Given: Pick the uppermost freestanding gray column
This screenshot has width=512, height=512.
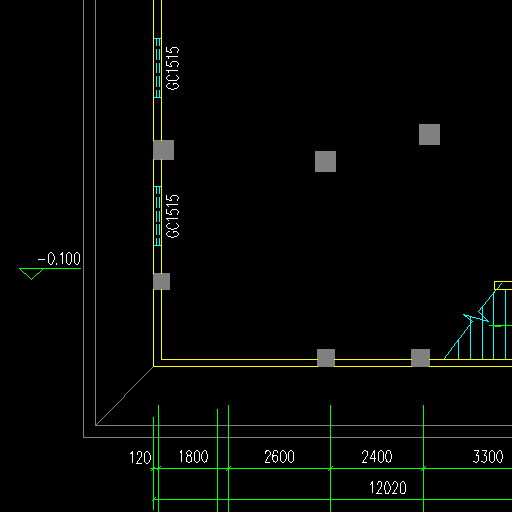Looking at the screenshot, I should (x=429, y=134).
